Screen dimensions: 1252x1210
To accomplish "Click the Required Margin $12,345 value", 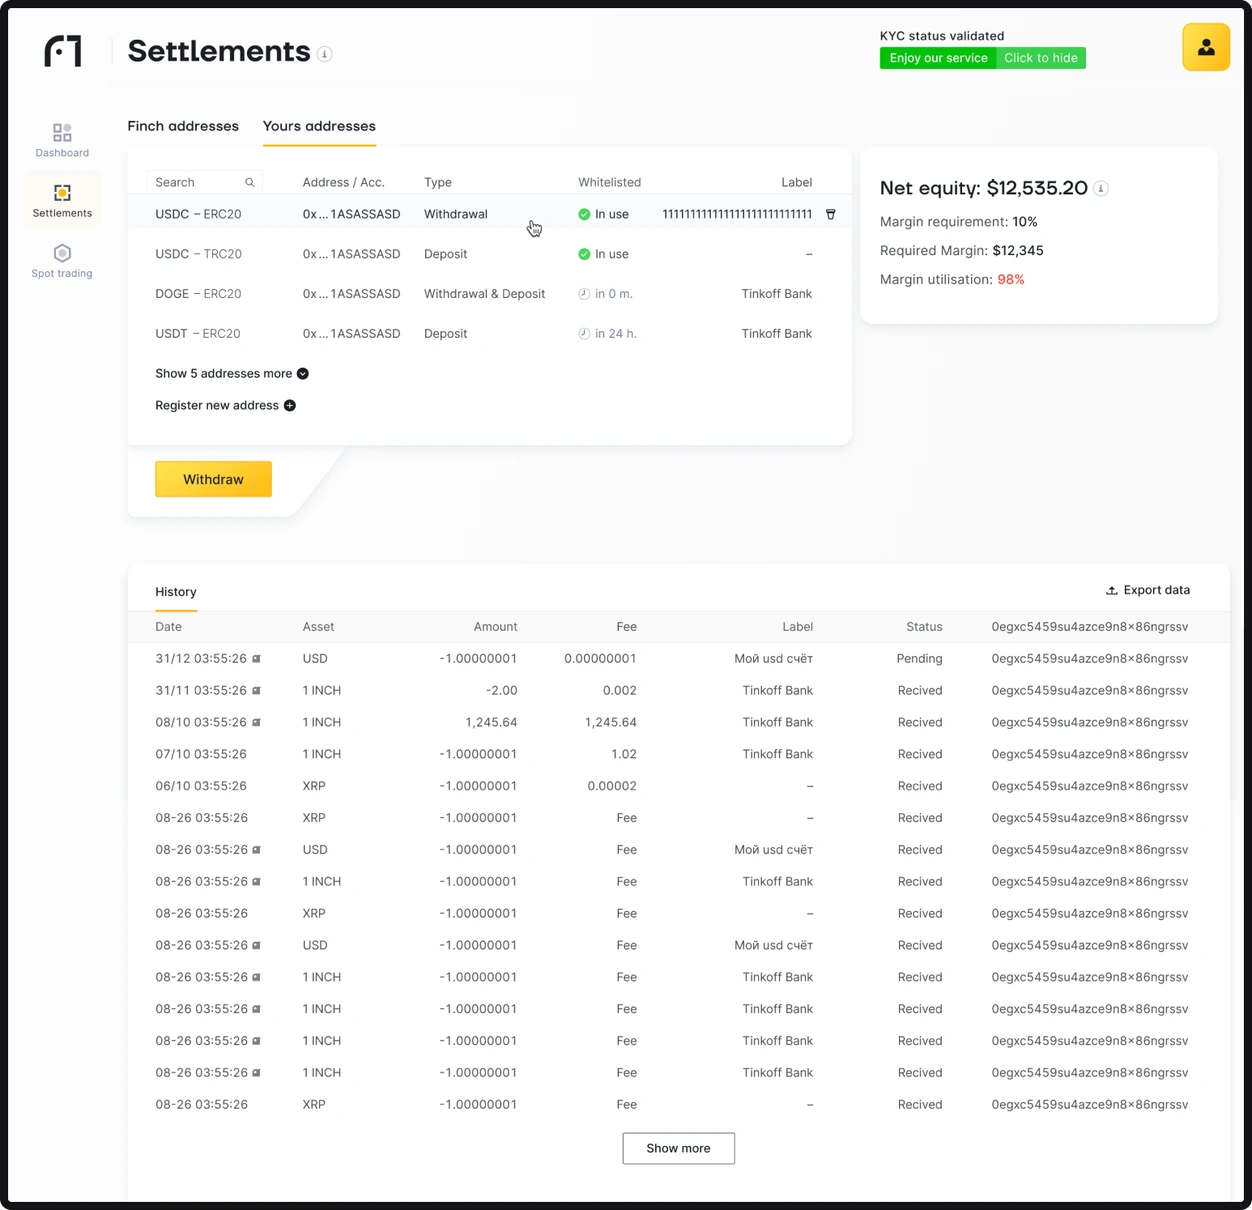I will click(x=1017, y=251).
